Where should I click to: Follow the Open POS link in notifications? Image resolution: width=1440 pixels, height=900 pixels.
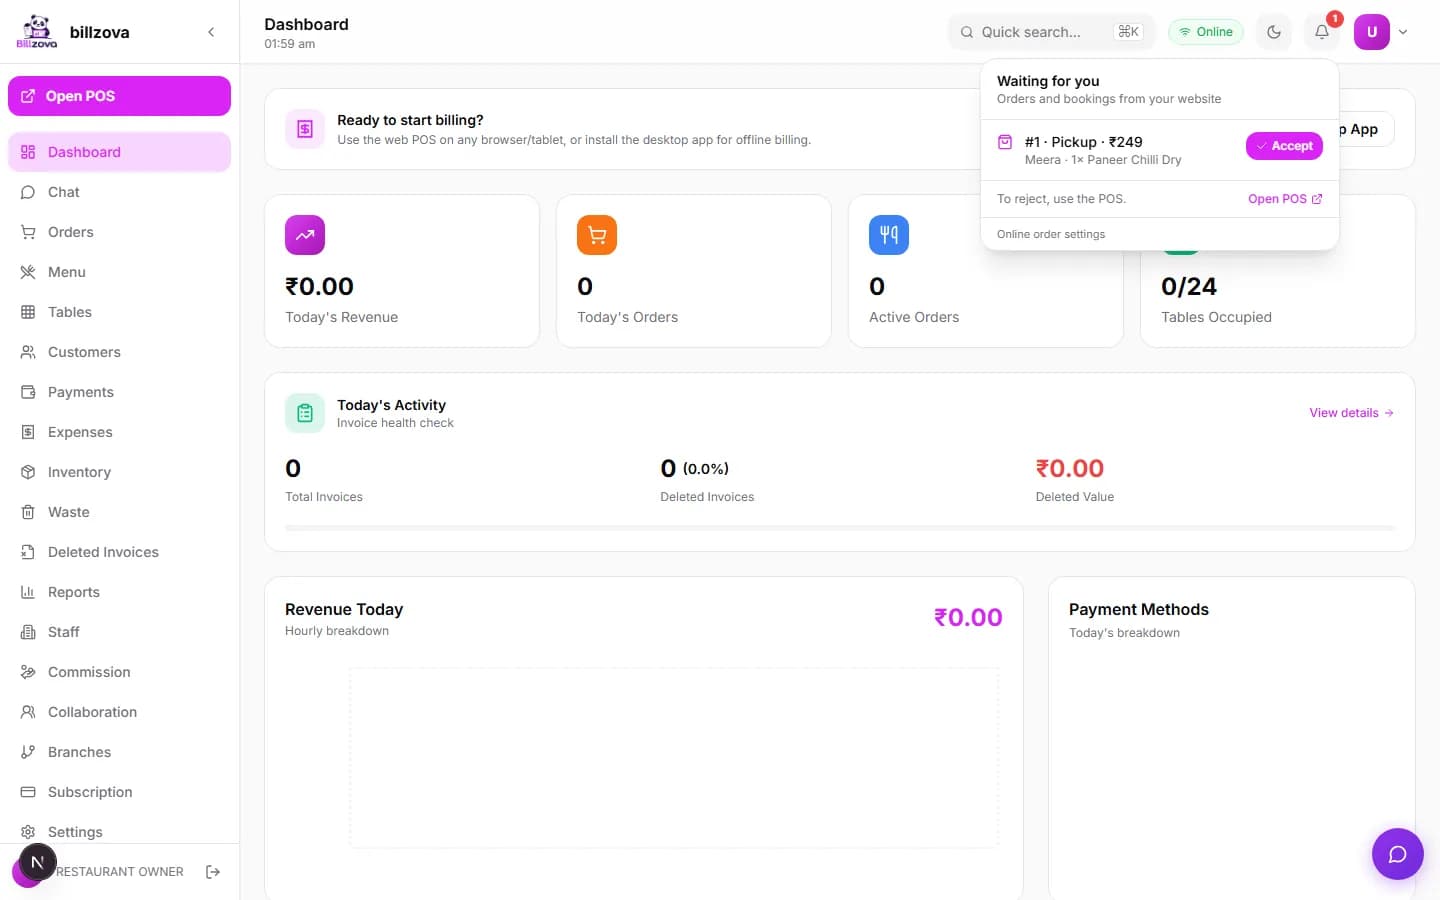click(1285, 199)
